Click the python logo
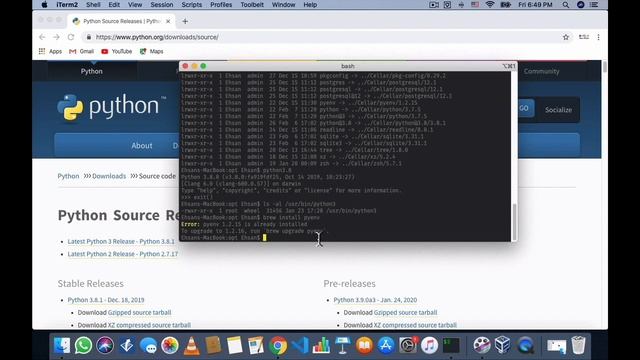 click(111, 107)
